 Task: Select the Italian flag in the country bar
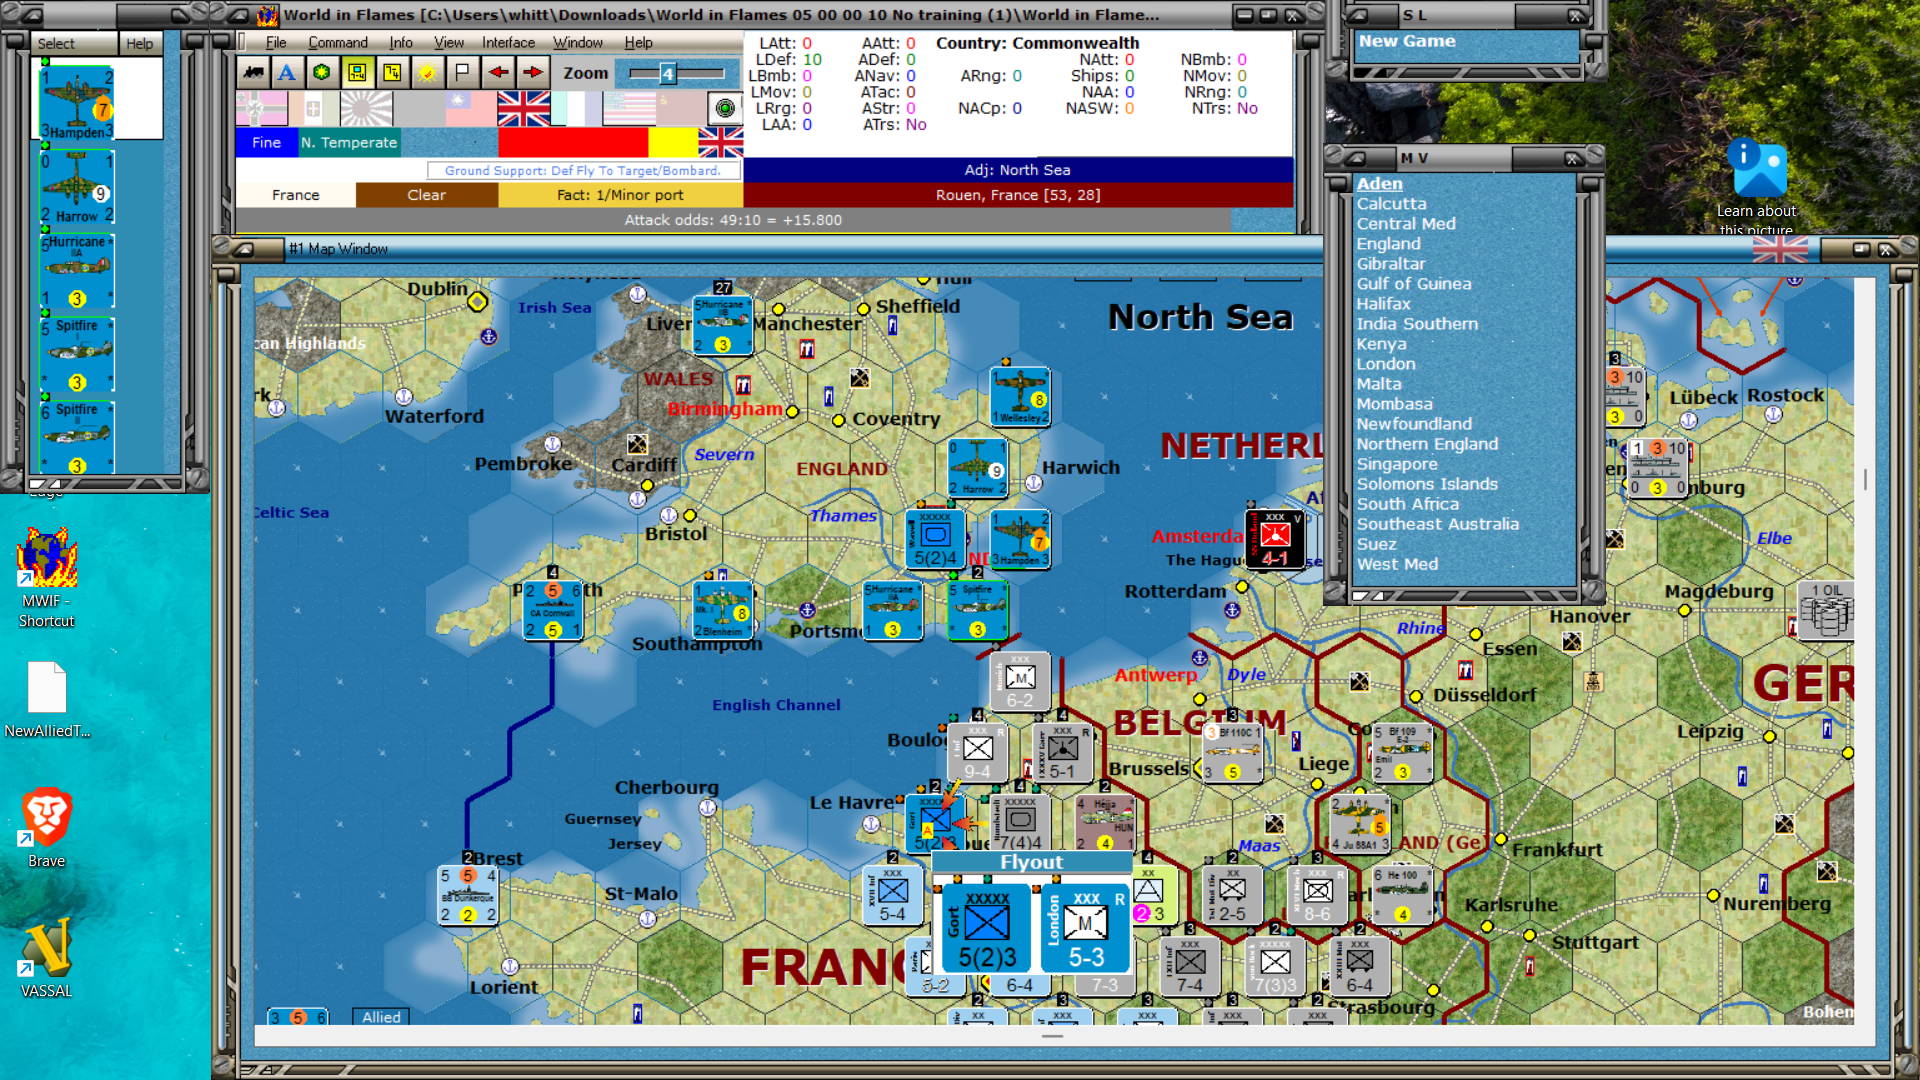[314, 108]
